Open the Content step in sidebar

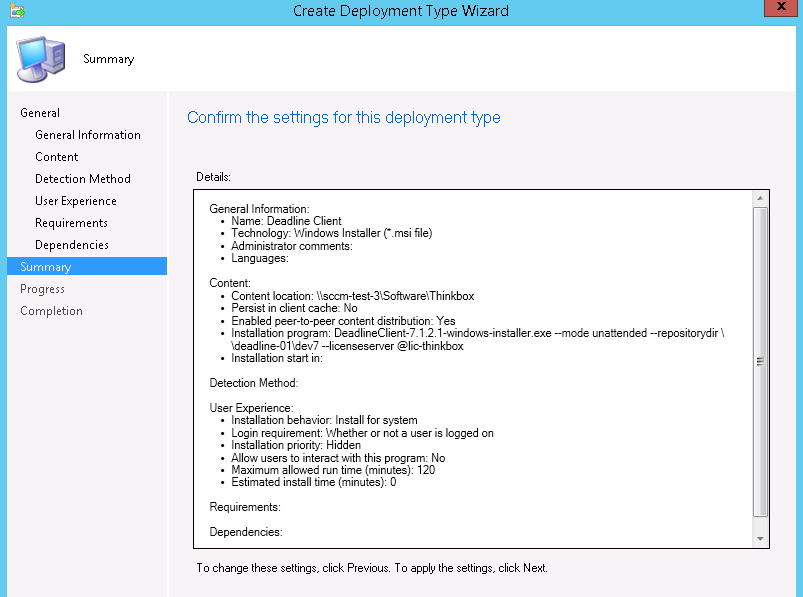(57, 157)
